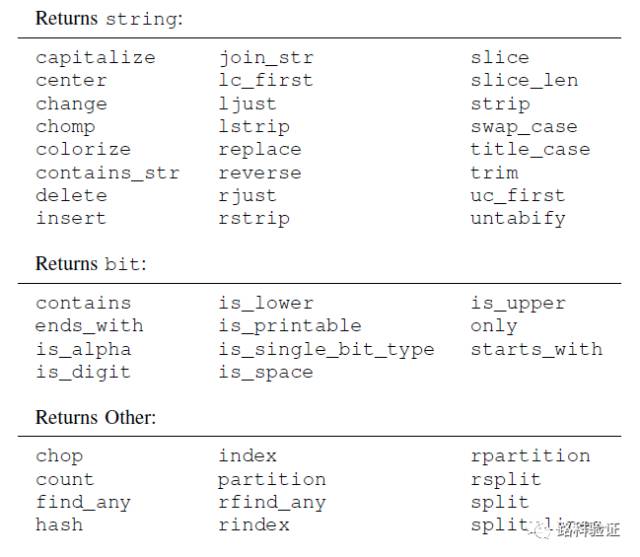This screenshot has height=557, width=640.
Task: Click the Returns string heading
Action: click(x=109, y=19)
